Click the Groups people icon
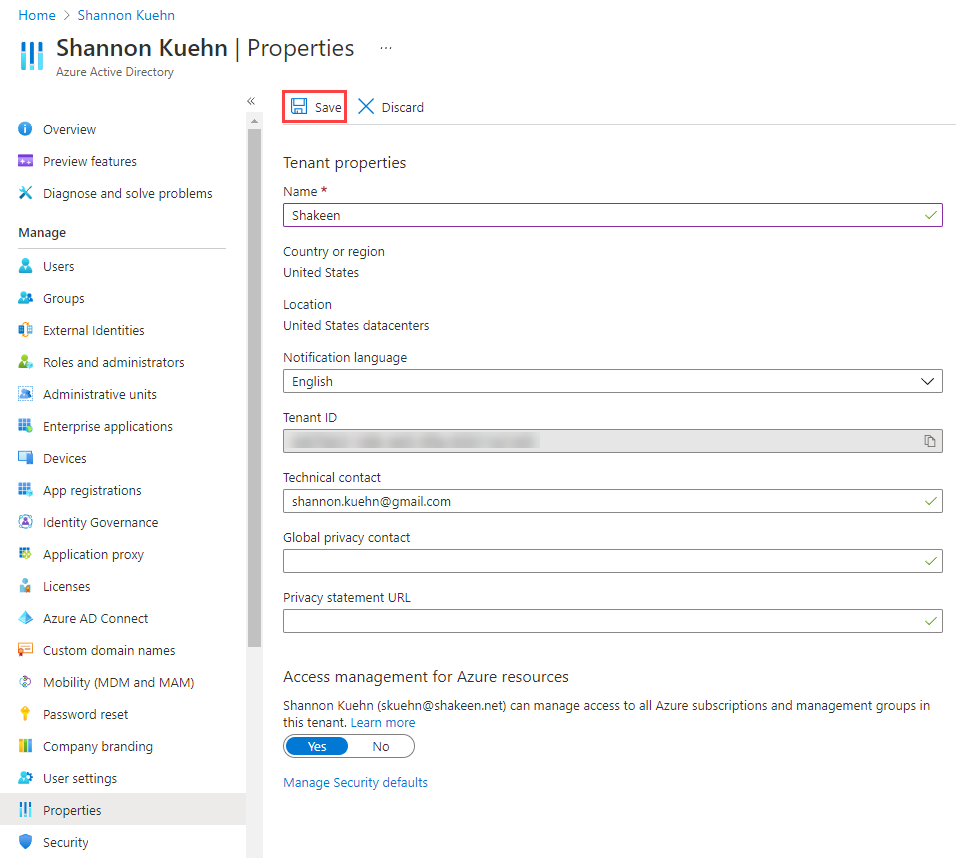Image resolution: width=956 pixels, height=858 pixels. coord(25,298)
